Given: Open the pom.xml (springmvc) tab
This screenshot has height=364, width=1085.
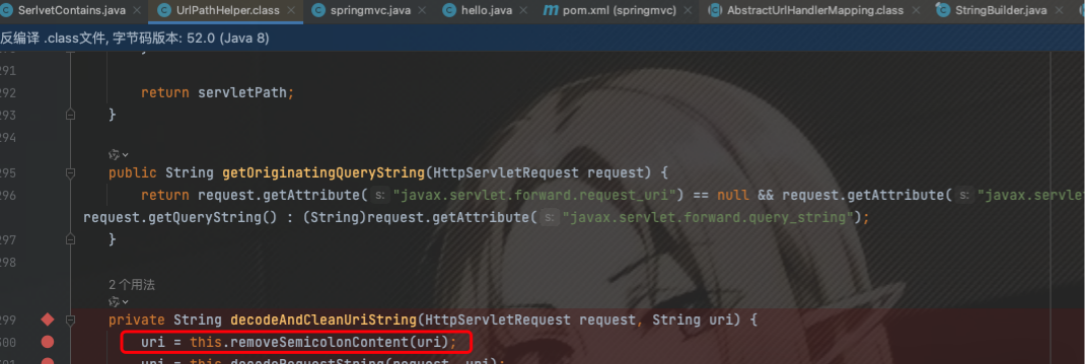Looking at the screenshot, I should [x=620, y=10].
